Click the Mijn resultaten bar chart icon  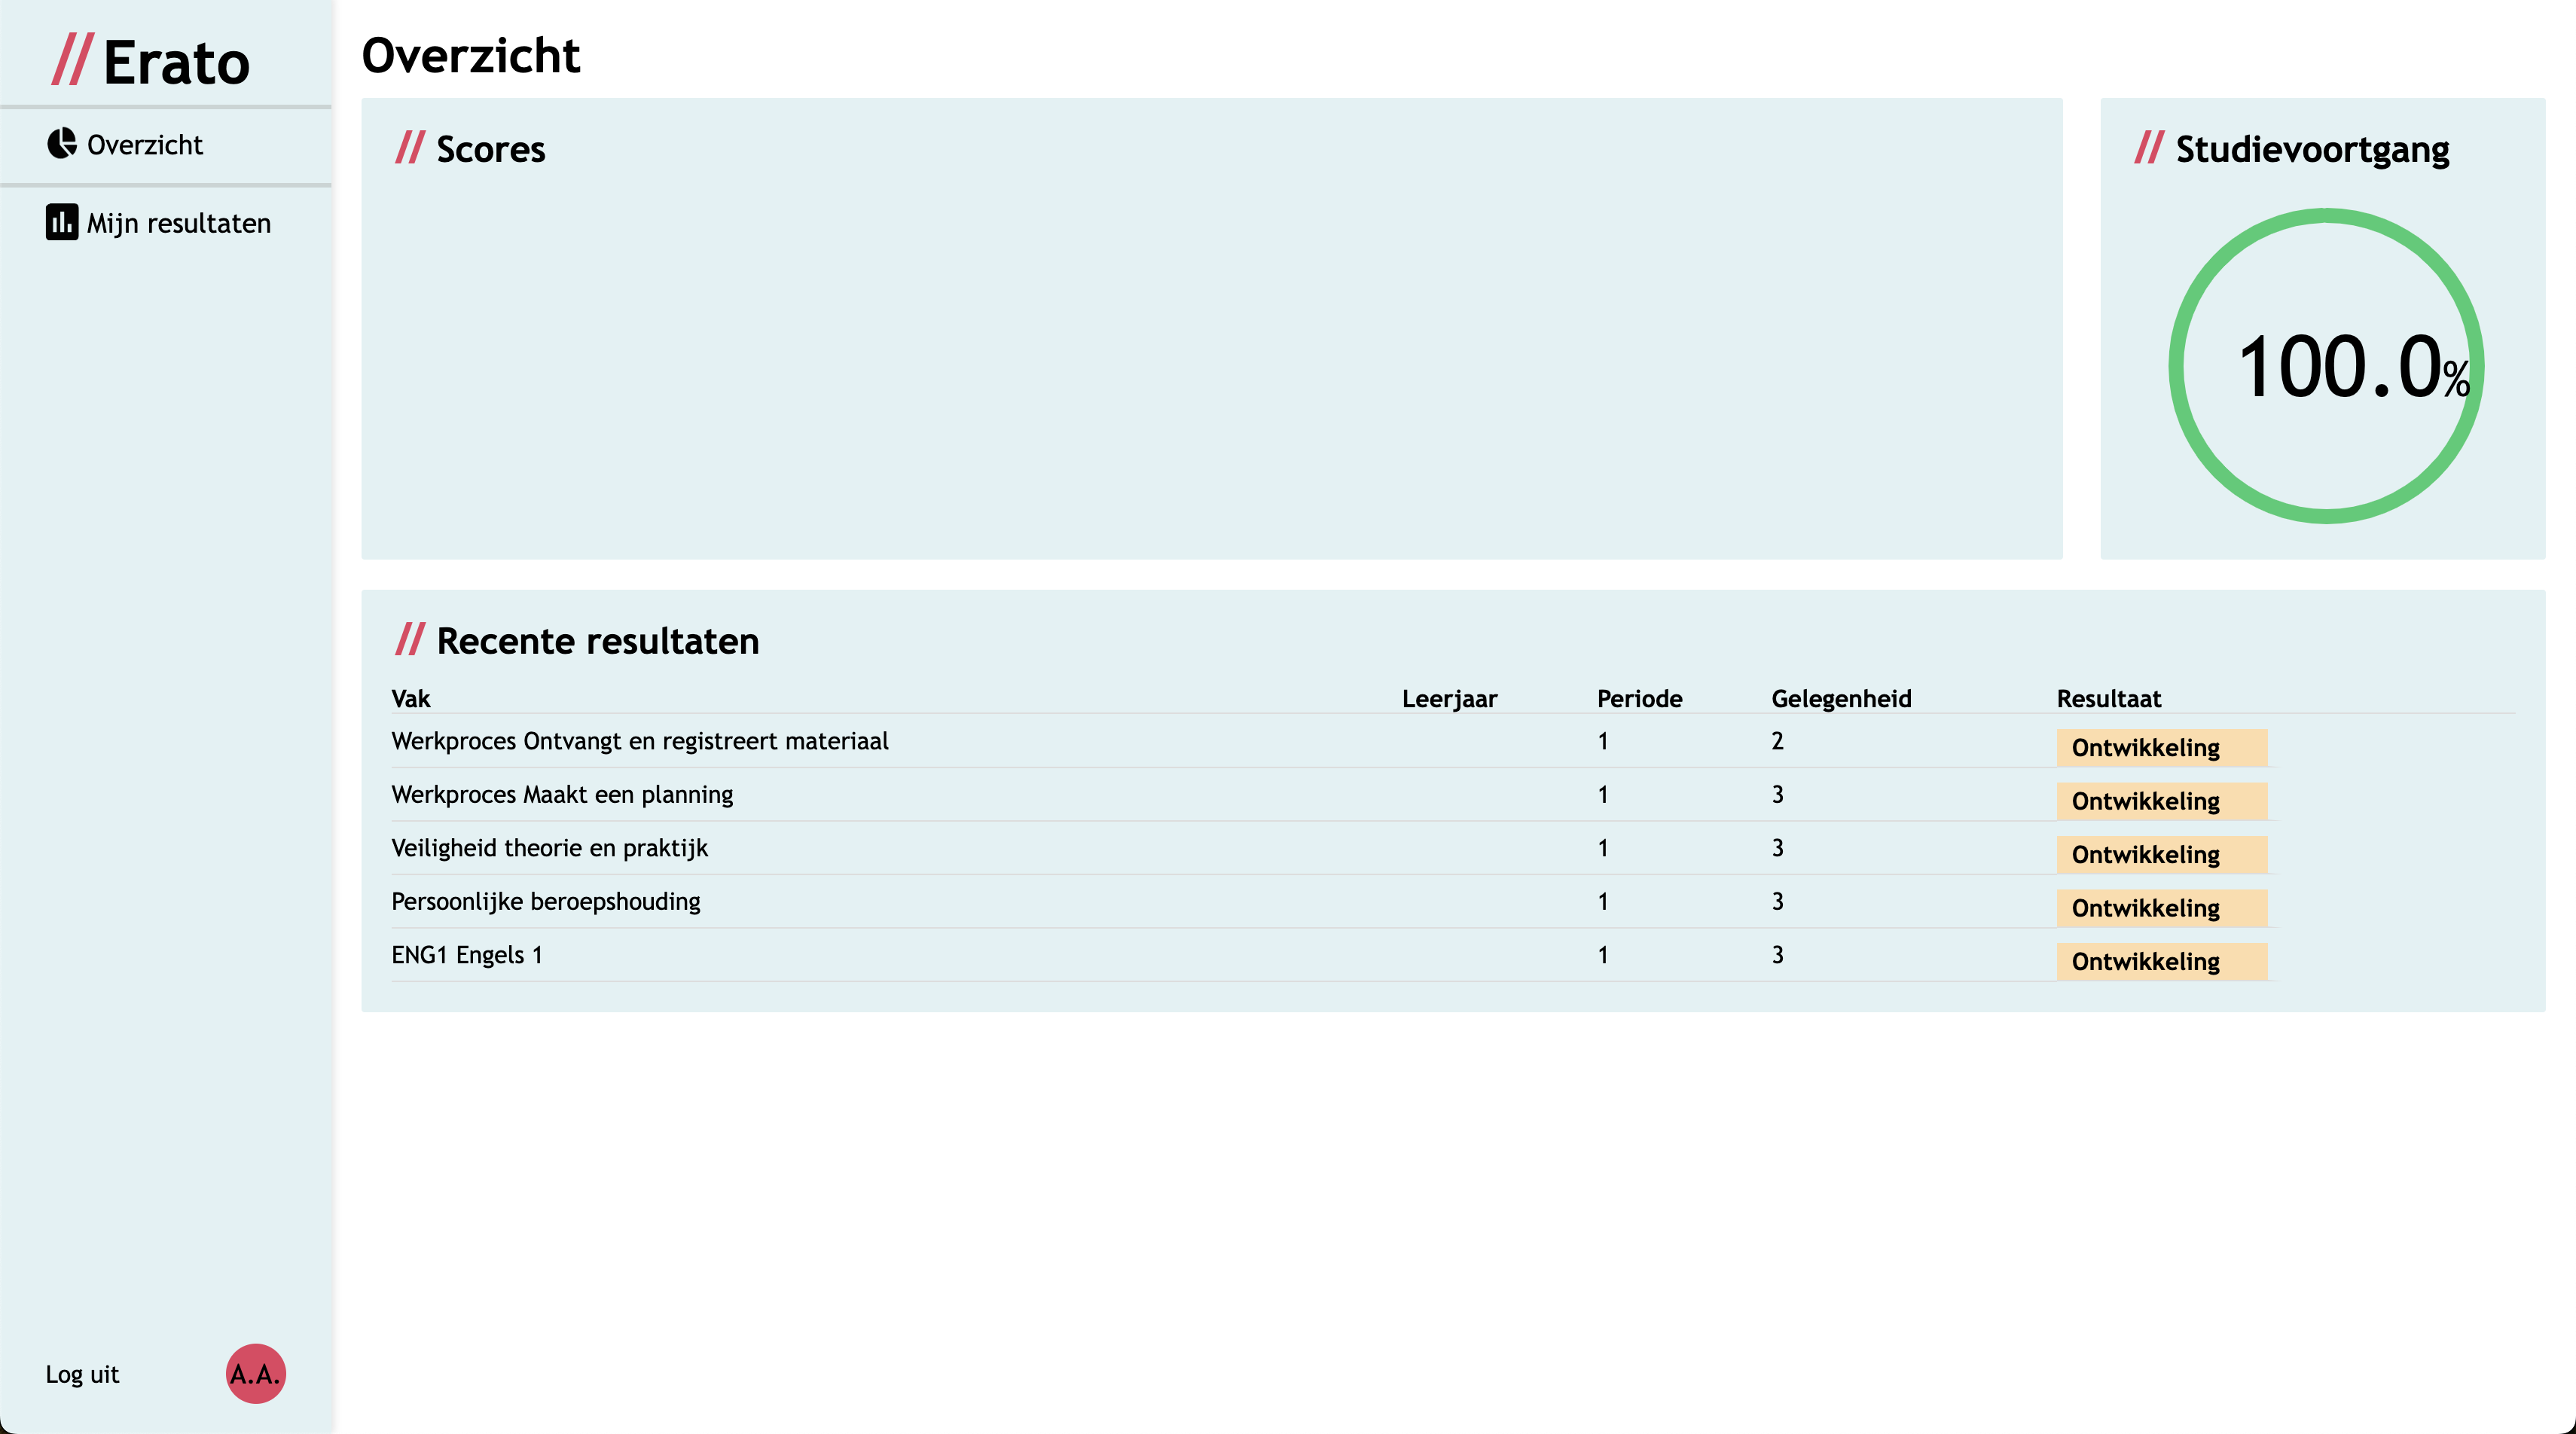[x=61, y=222]
